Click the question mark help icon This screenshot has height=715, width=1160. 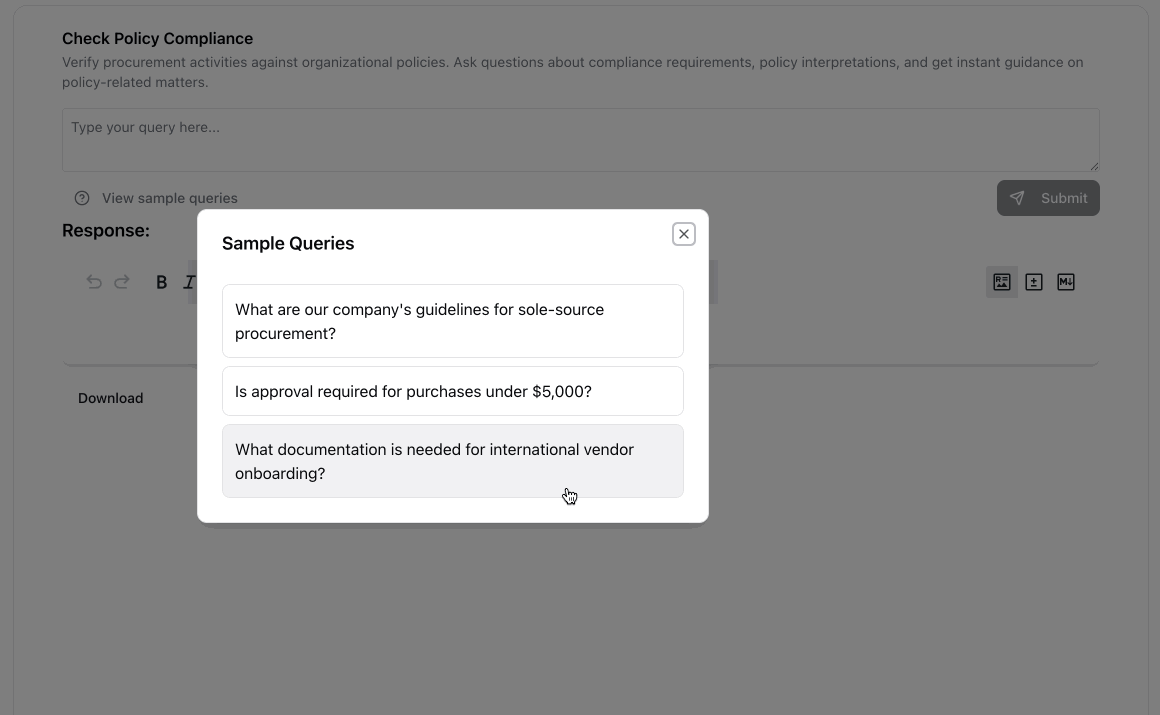click(x=82, y=198)
